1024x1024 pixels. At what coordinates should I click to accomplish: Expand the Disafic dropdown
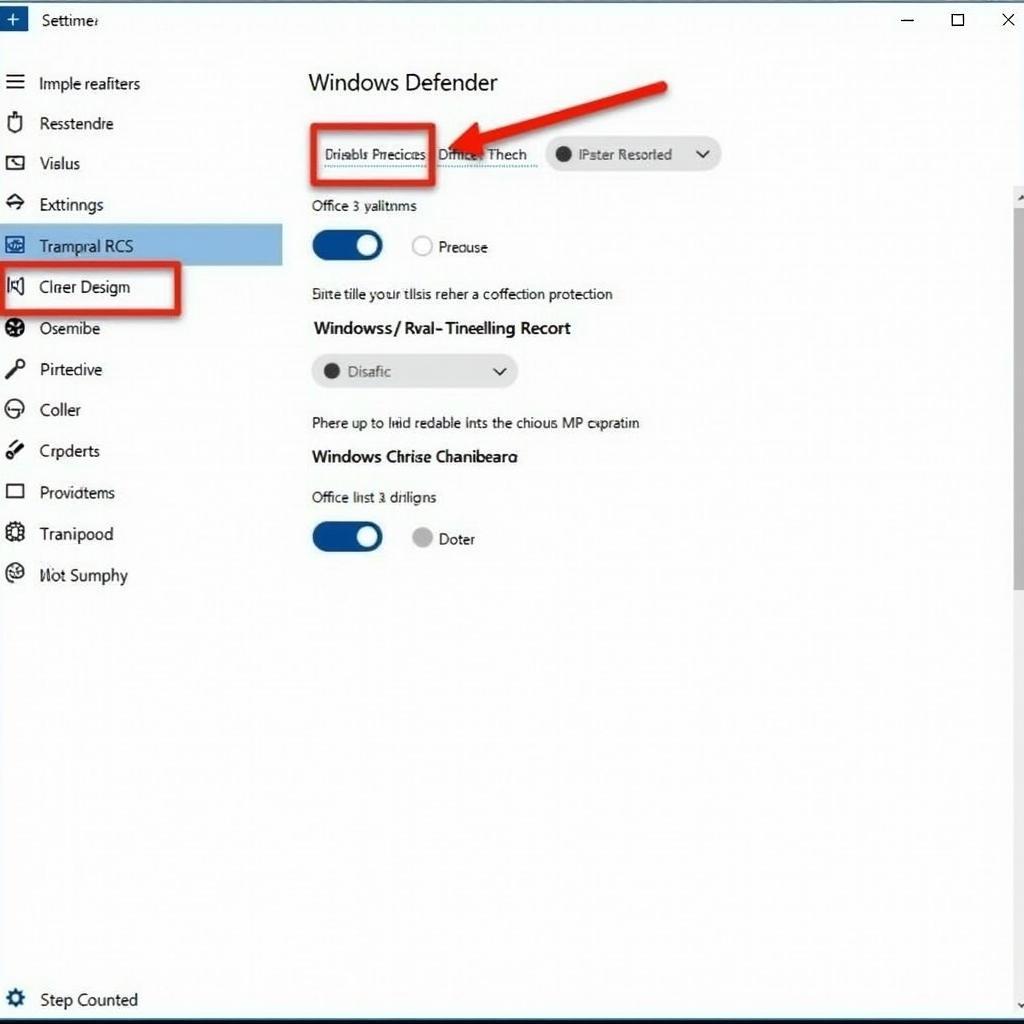click(414, 371)
